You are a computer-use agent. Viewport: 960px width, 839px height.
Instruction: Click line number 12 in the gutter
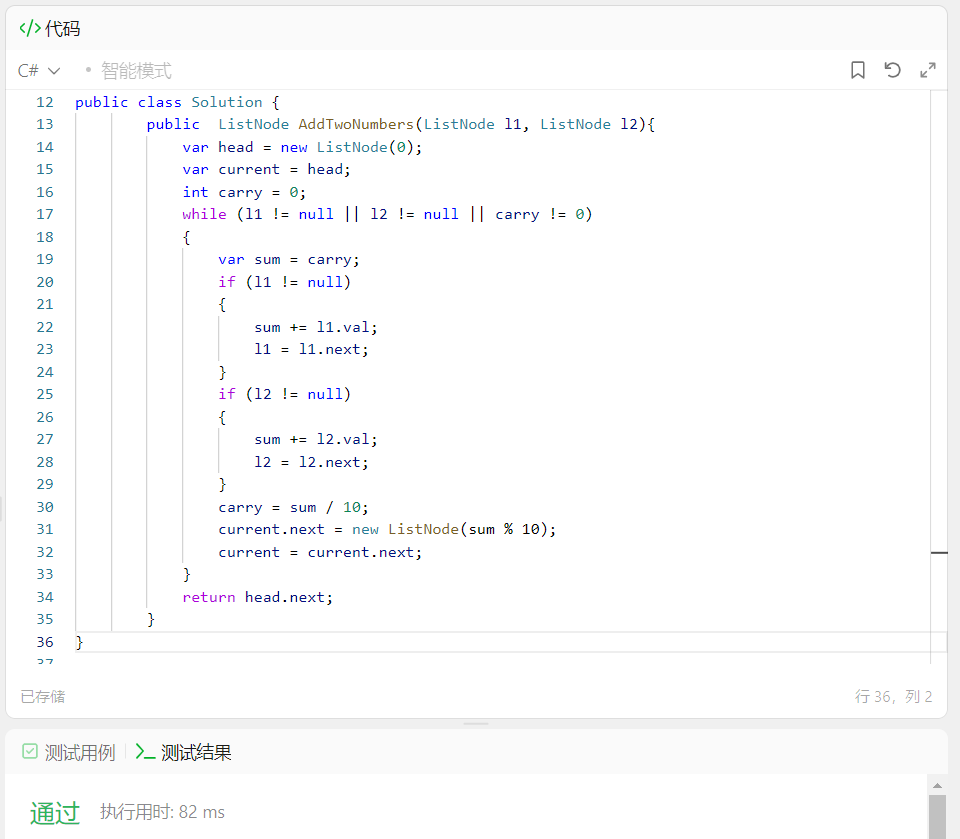[45, 102]
